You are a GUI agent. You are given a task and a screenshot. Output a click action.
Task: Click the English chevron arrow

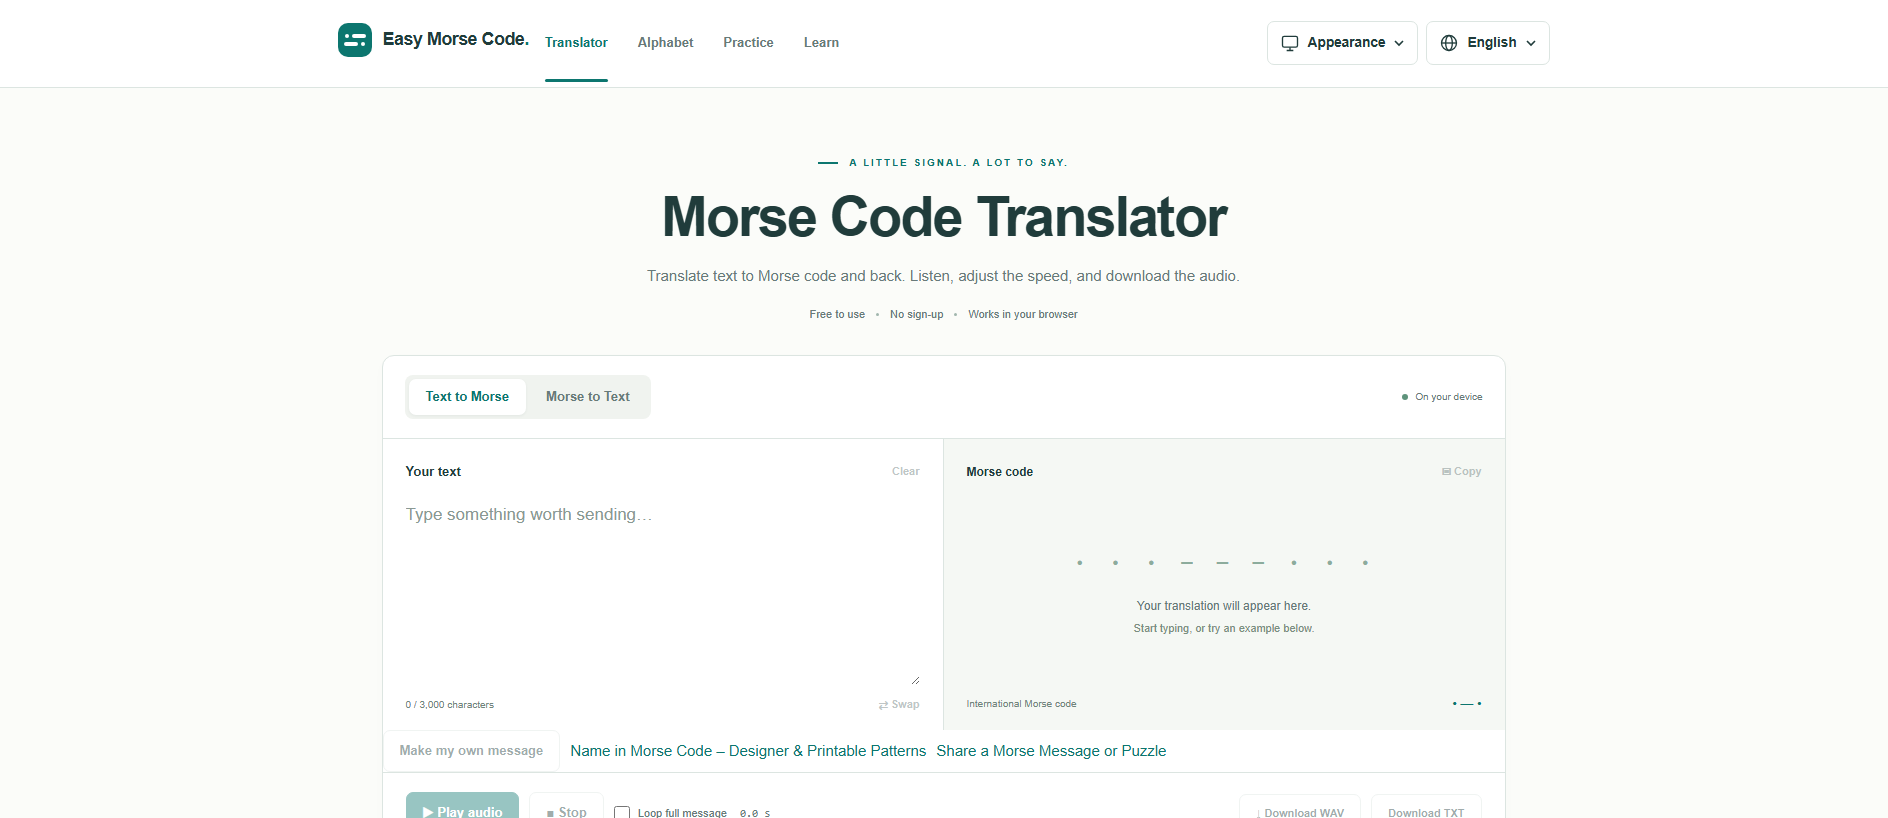[x=1531, y=43]
